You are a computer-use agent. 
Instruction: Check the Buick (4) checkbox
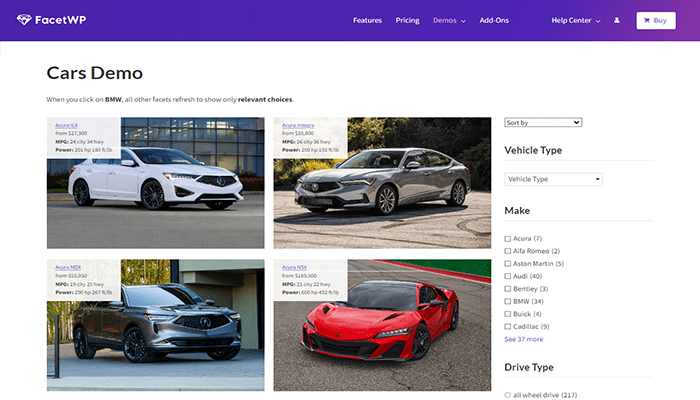coord(508,314)
